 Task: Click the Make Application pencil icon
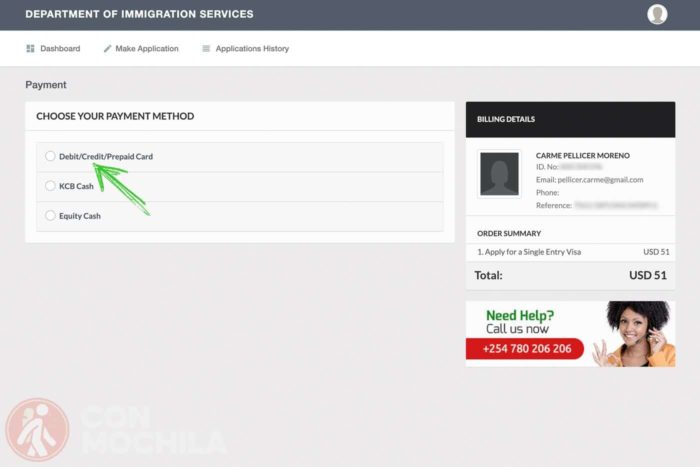(x=107, y=48)
